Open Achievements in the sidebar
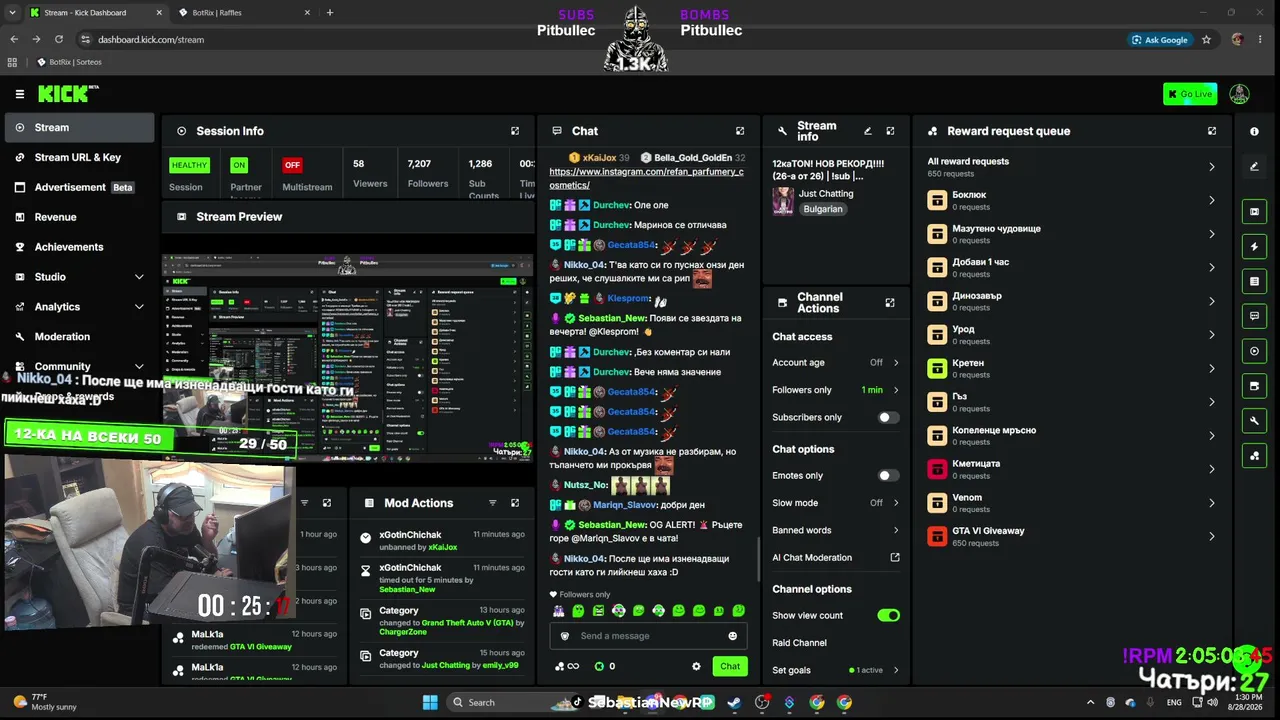The image size is (1280, 720). tap(80, 247)
